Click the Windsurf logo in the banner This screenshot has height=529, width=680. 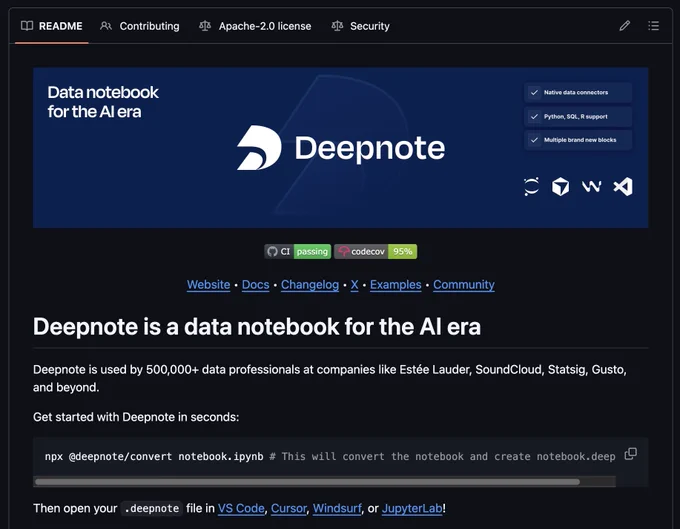pos(591,187)
